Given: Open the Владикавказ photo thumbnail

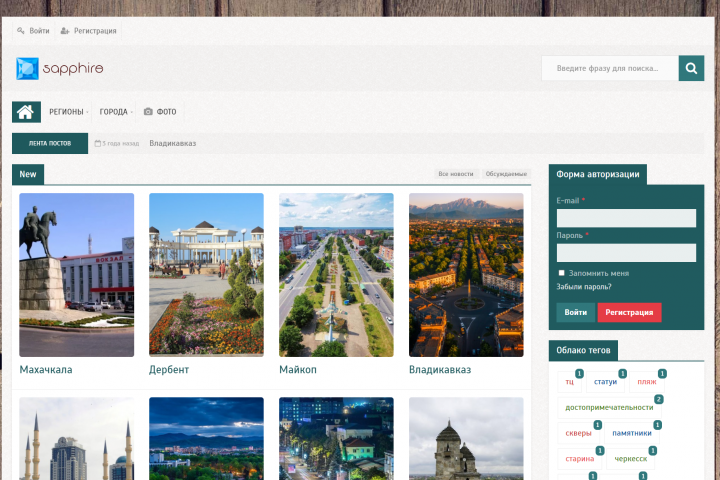Looking at the screenshot, I should (466, 275).
